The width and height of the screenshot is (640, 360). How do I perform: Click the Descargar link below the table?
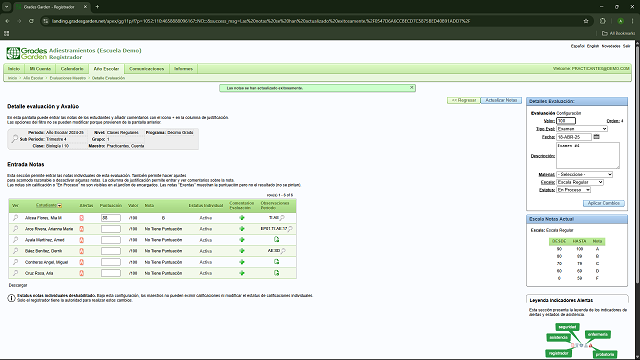click(x=18, y=285)
